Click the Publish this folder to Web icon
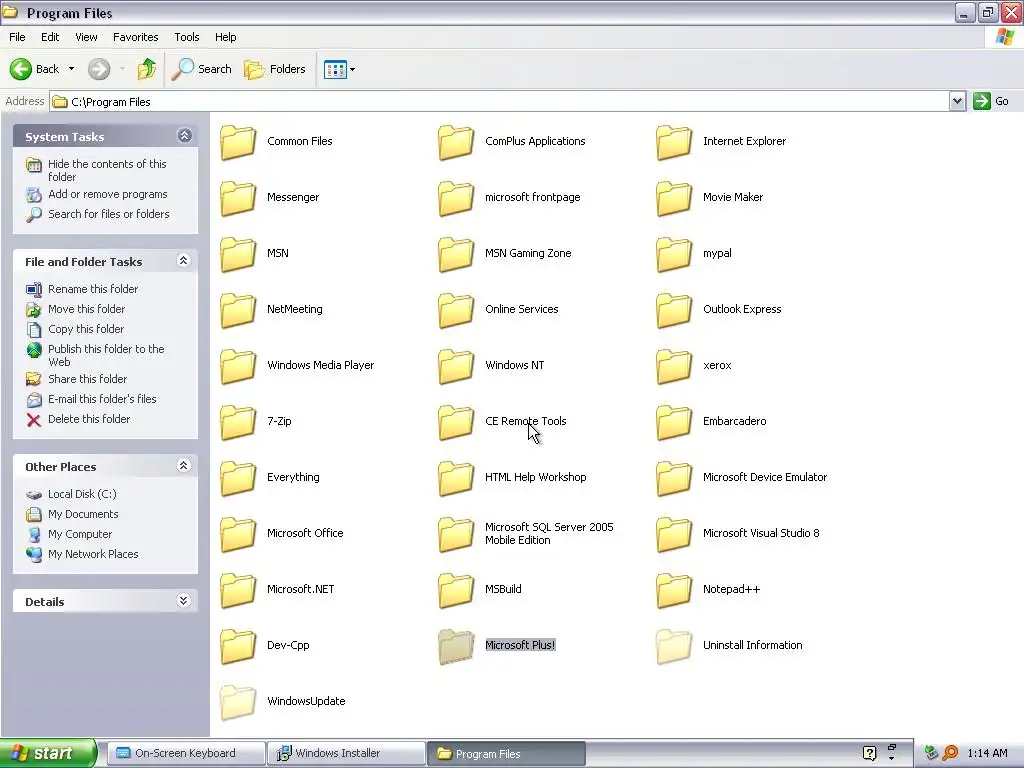The image size is (1024, 768). click(34, 350)
